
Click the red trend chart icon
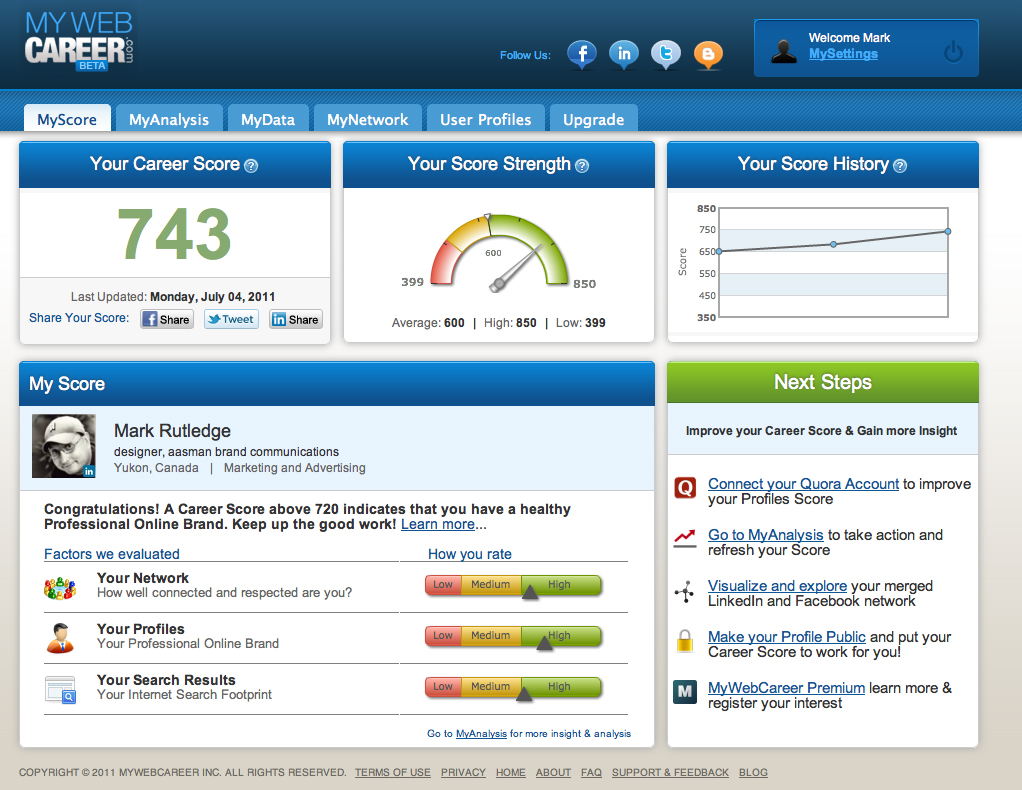[684, 538]
